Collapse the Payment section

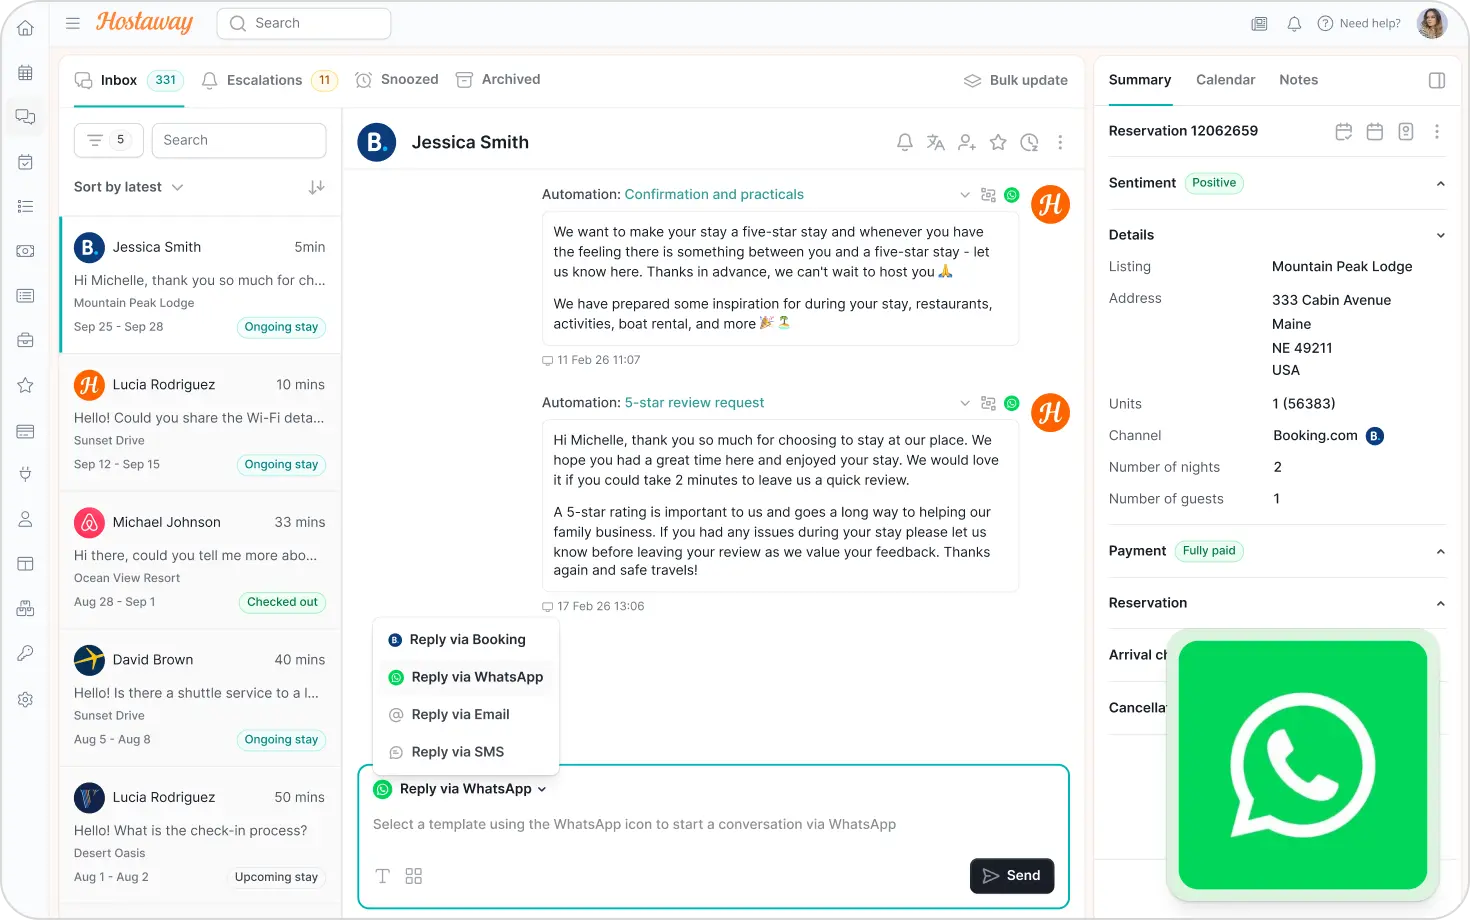(1441, 551)
